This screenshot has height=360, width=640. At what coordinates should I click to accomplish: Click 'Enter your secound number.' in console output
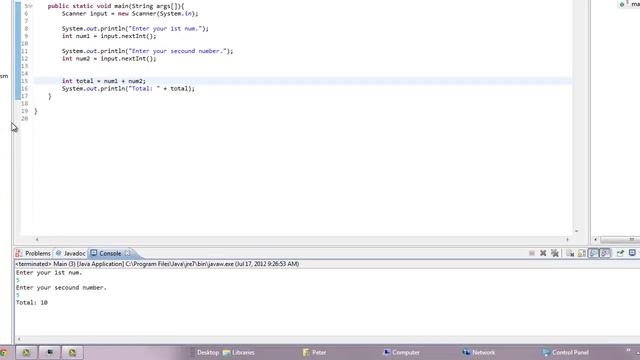[61, 288]
